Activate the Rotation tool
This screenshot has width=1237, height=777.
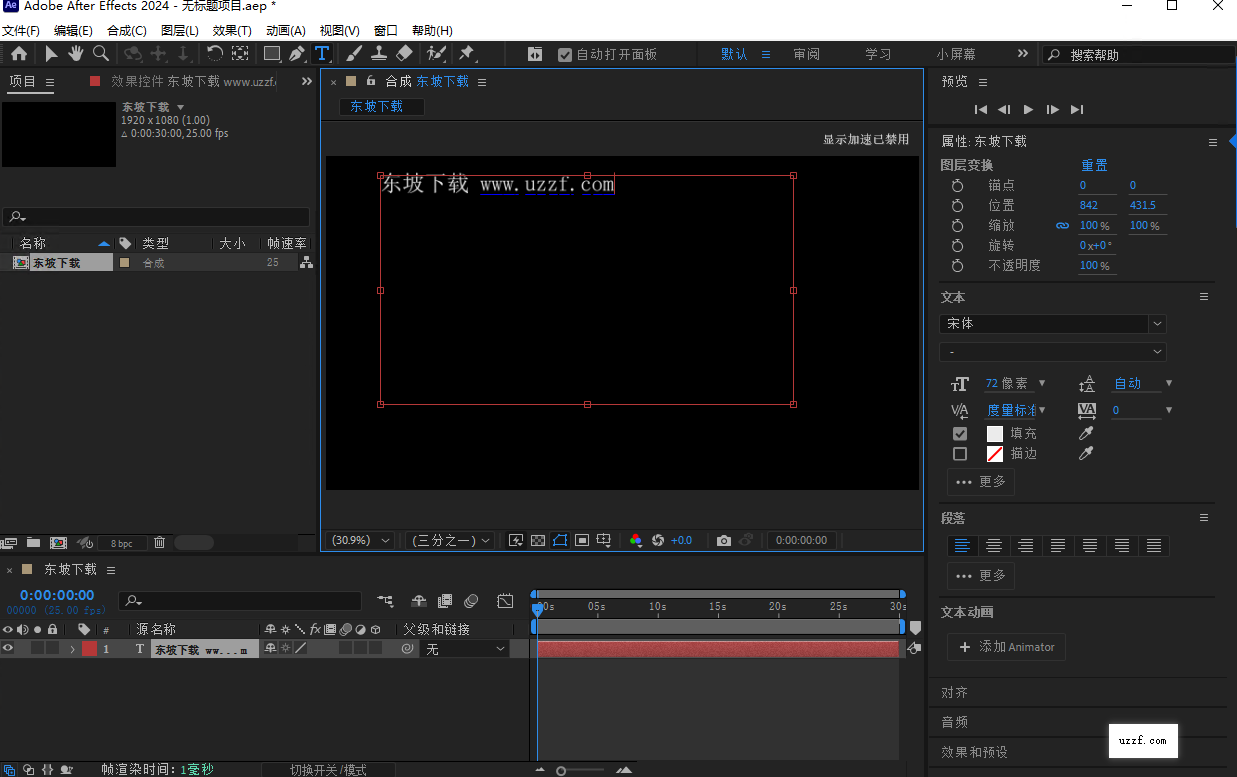(x=214, y=53)
